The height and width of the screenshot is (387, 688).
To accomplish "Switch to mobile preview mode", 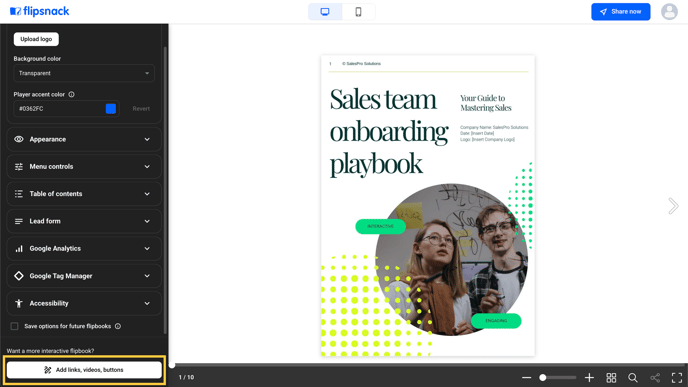I will 358,12.
